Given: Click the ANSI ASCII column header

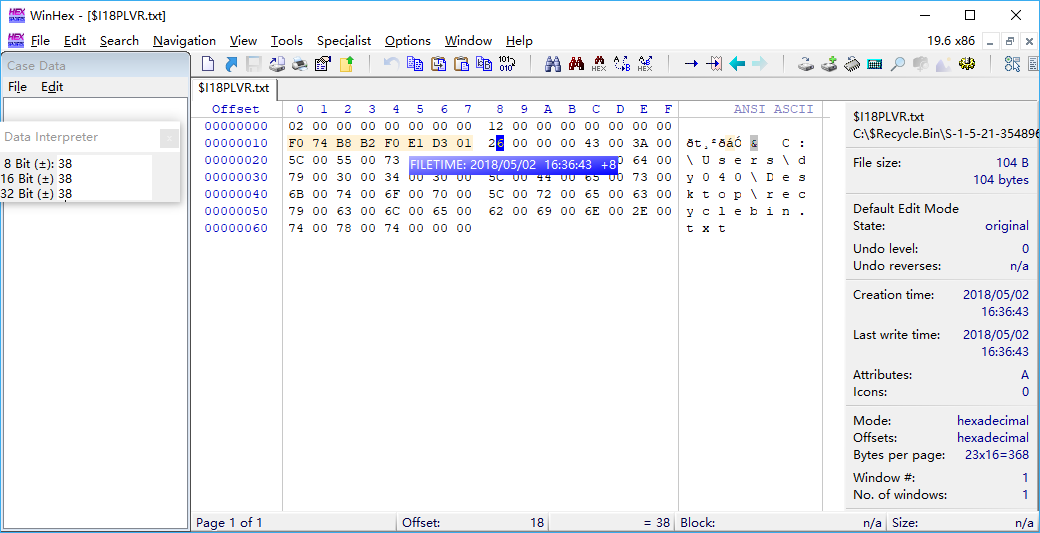Looking at the screenshot, I should pyautogui.click(x=773, y=109).
